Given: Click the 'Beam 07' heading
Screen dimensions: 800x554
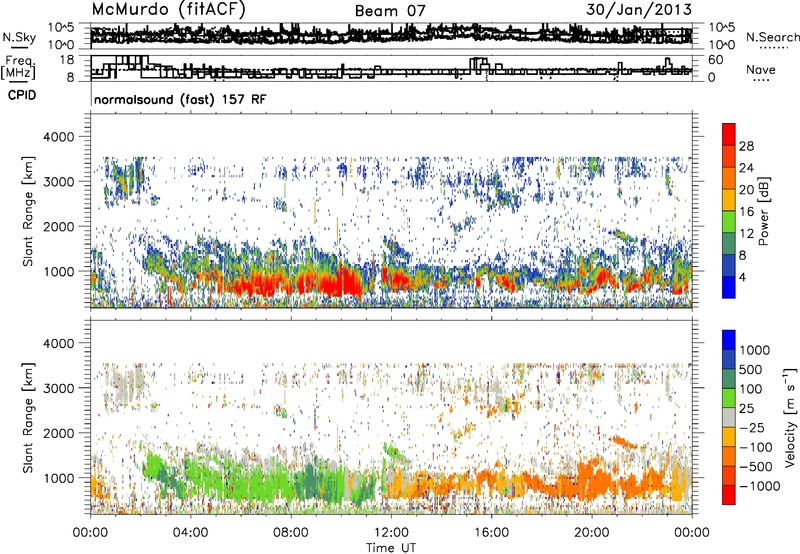Looking at the screenshot, I should [390, 11].
